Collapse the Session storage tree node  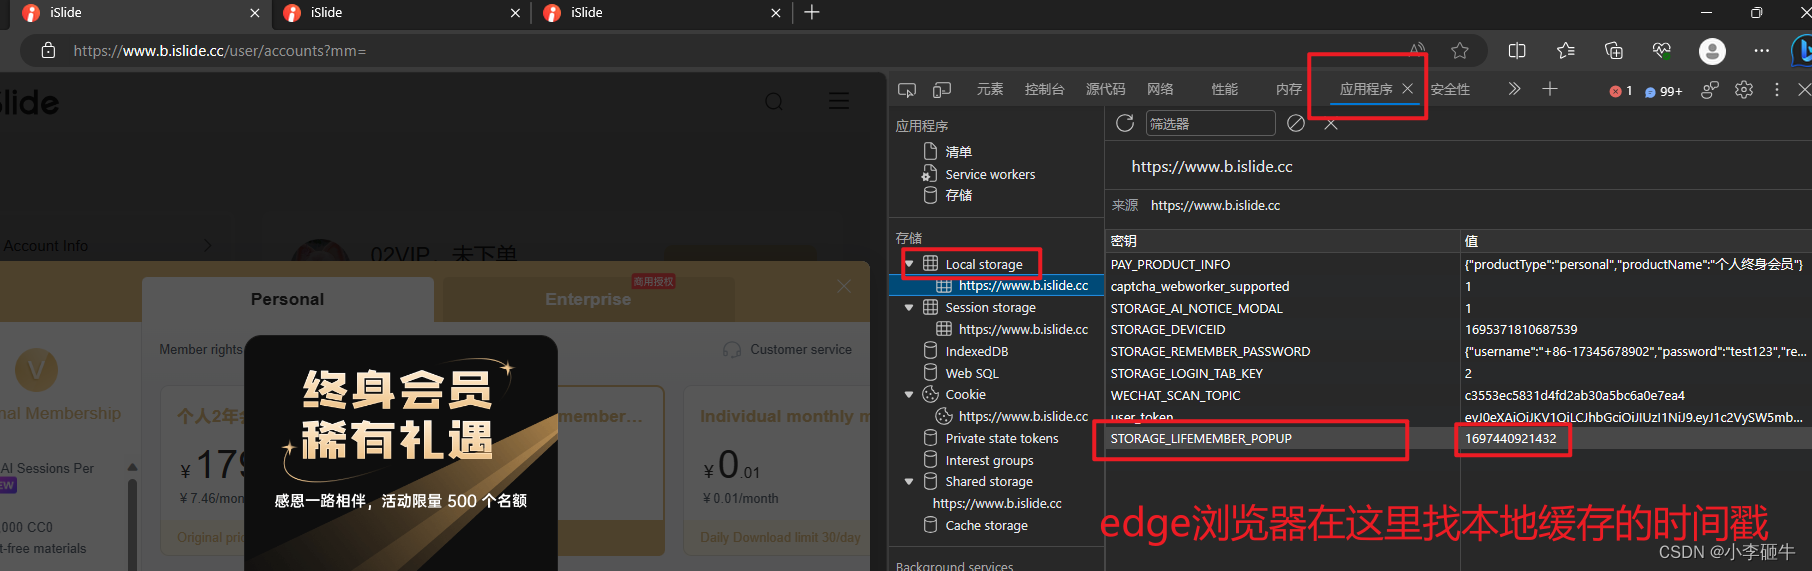909,308
